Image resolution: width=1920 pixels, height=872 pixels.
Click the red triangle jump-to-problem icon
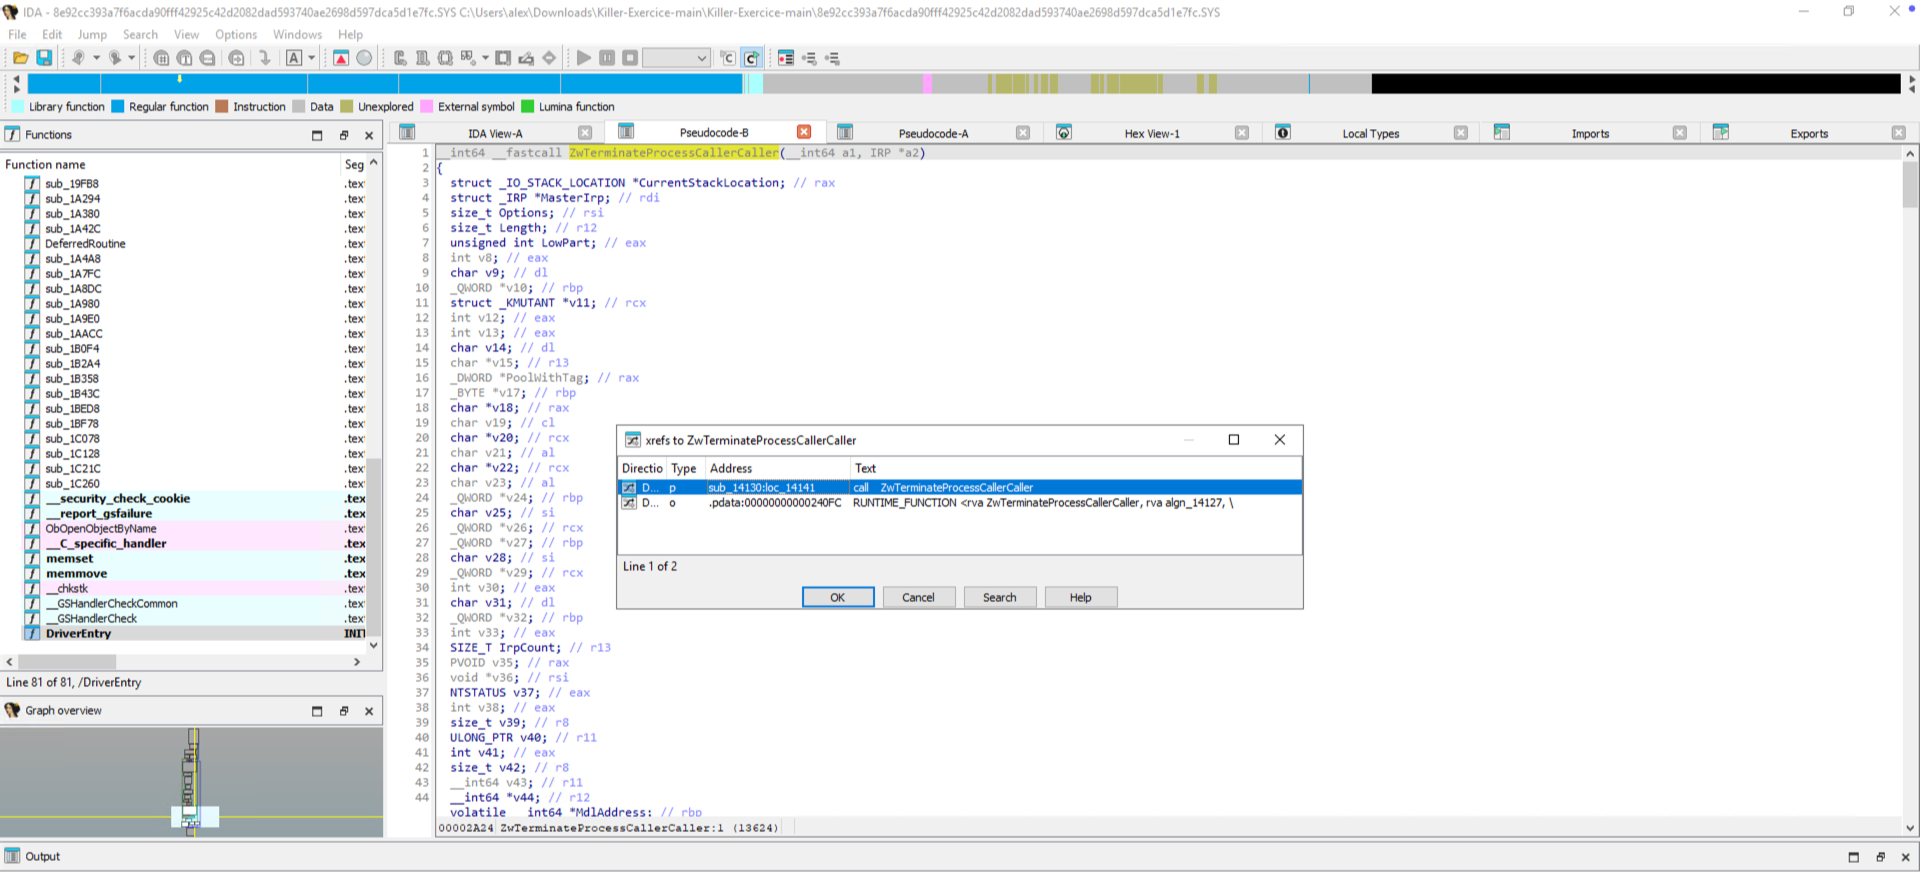click(341, 58)
